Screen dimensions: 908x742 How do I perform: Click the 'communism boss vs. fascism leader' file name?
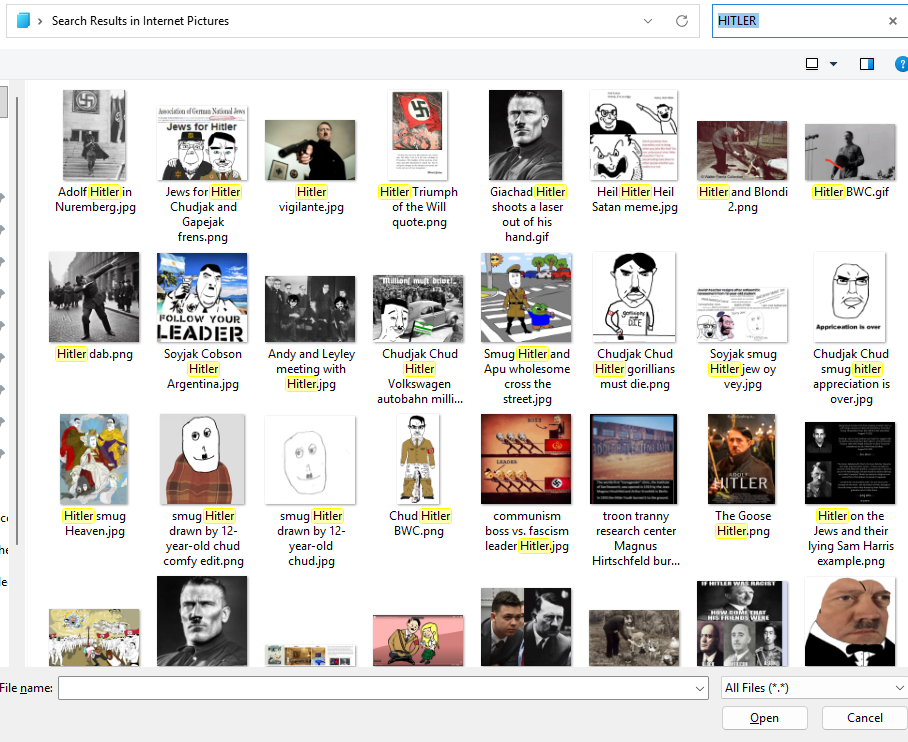tap(527, 531)
